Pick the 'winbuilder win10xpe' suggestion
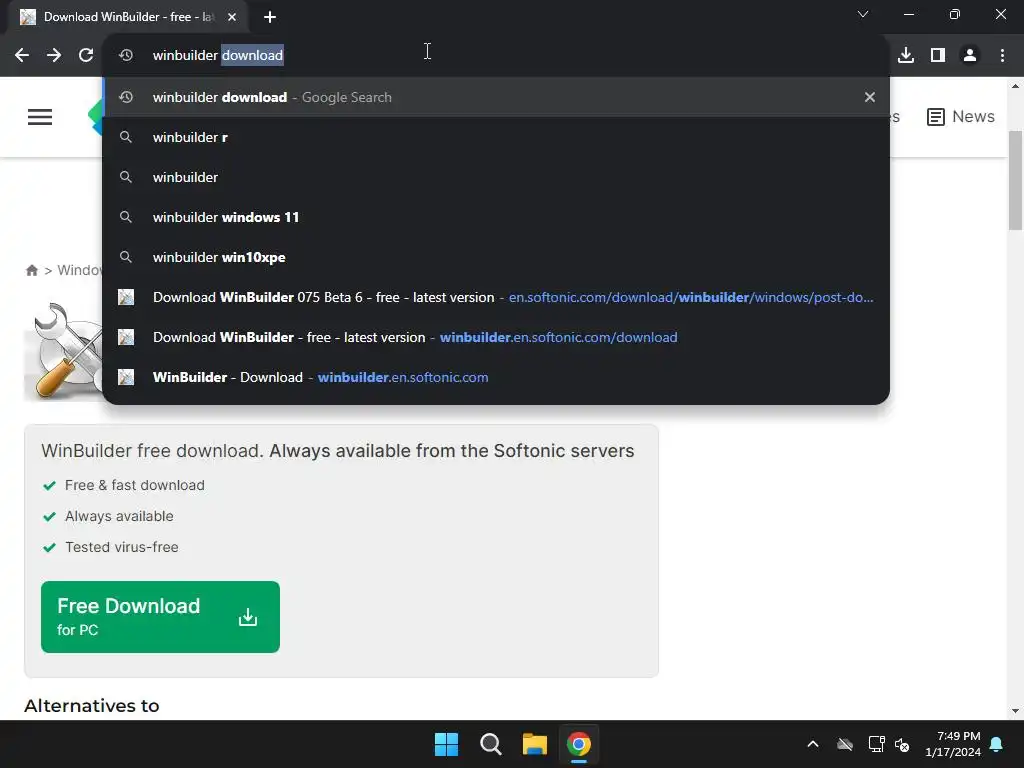The height and width of the screenshot is (768, 1024). point(496,257)
